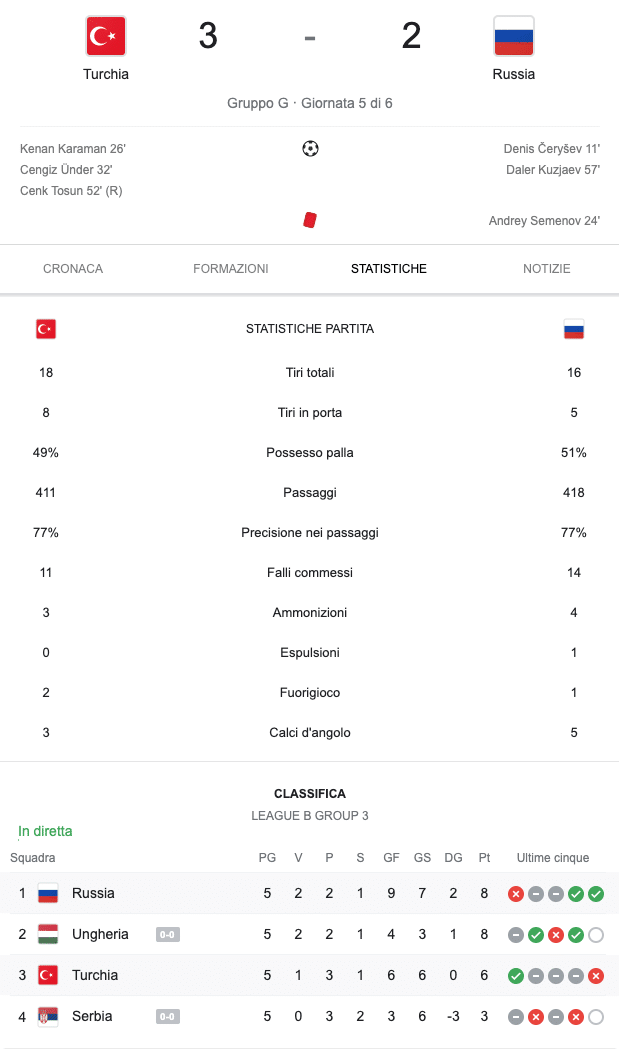The width and height of the screenshot is (619, 1049).
Task: Open Turchia team row in standings
Action: coord(309,975)
